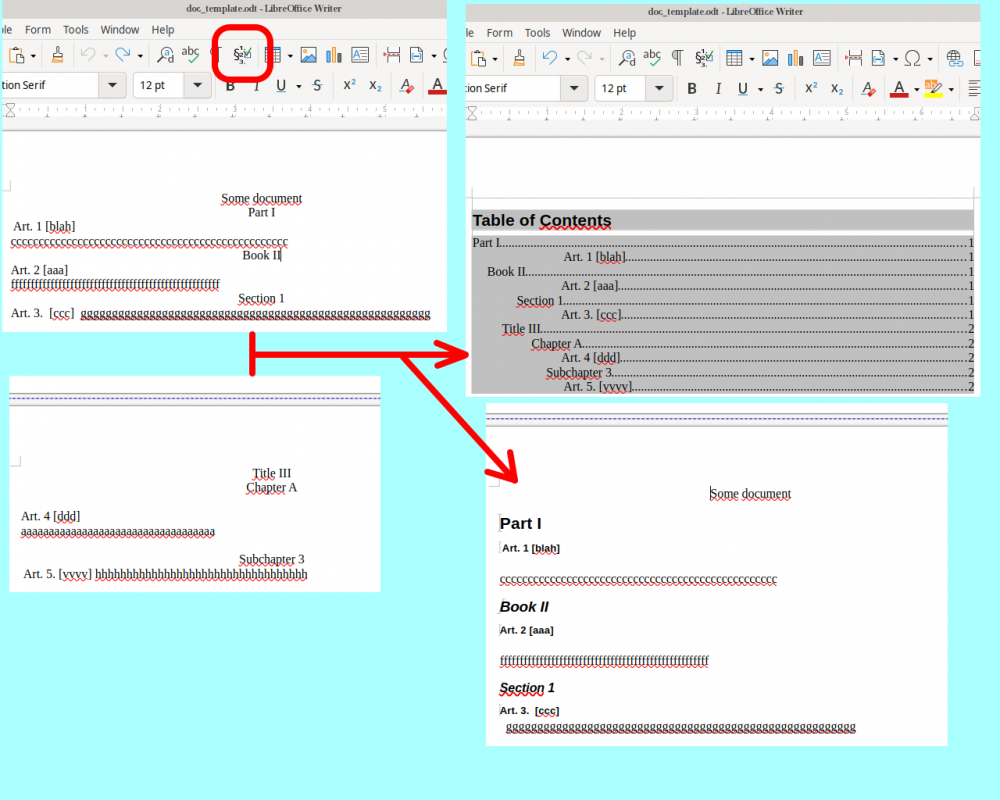This screenshot has width=1000, height=800.
Task: Insert an image from left window toolbar
Action: point(309,56)
